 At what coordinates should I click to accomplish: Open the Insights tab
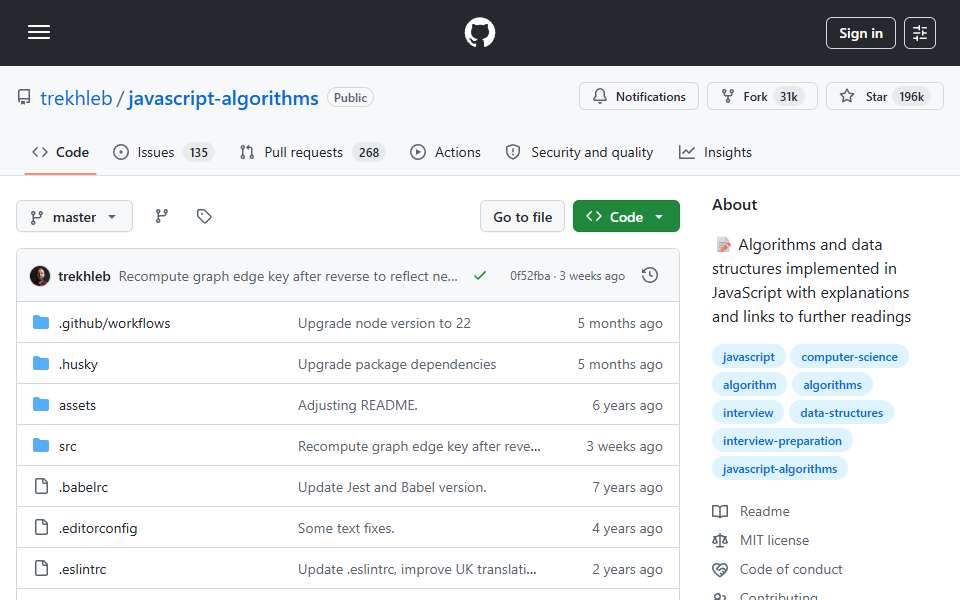tap(715, 152)
